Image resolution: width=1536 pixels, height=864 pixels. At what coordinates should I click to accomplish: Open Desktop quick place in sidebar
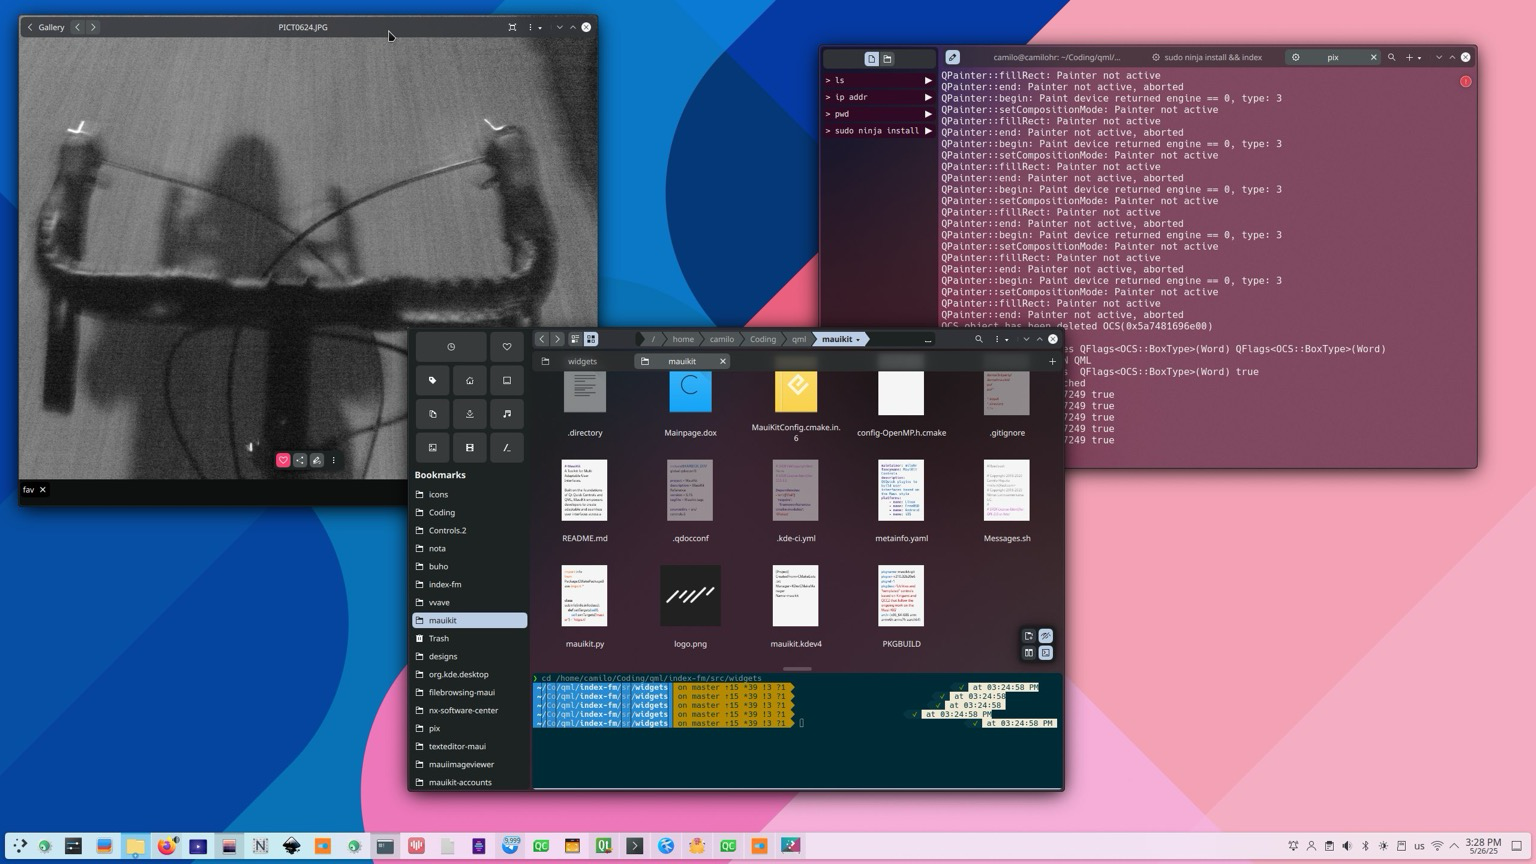point(507,381)
